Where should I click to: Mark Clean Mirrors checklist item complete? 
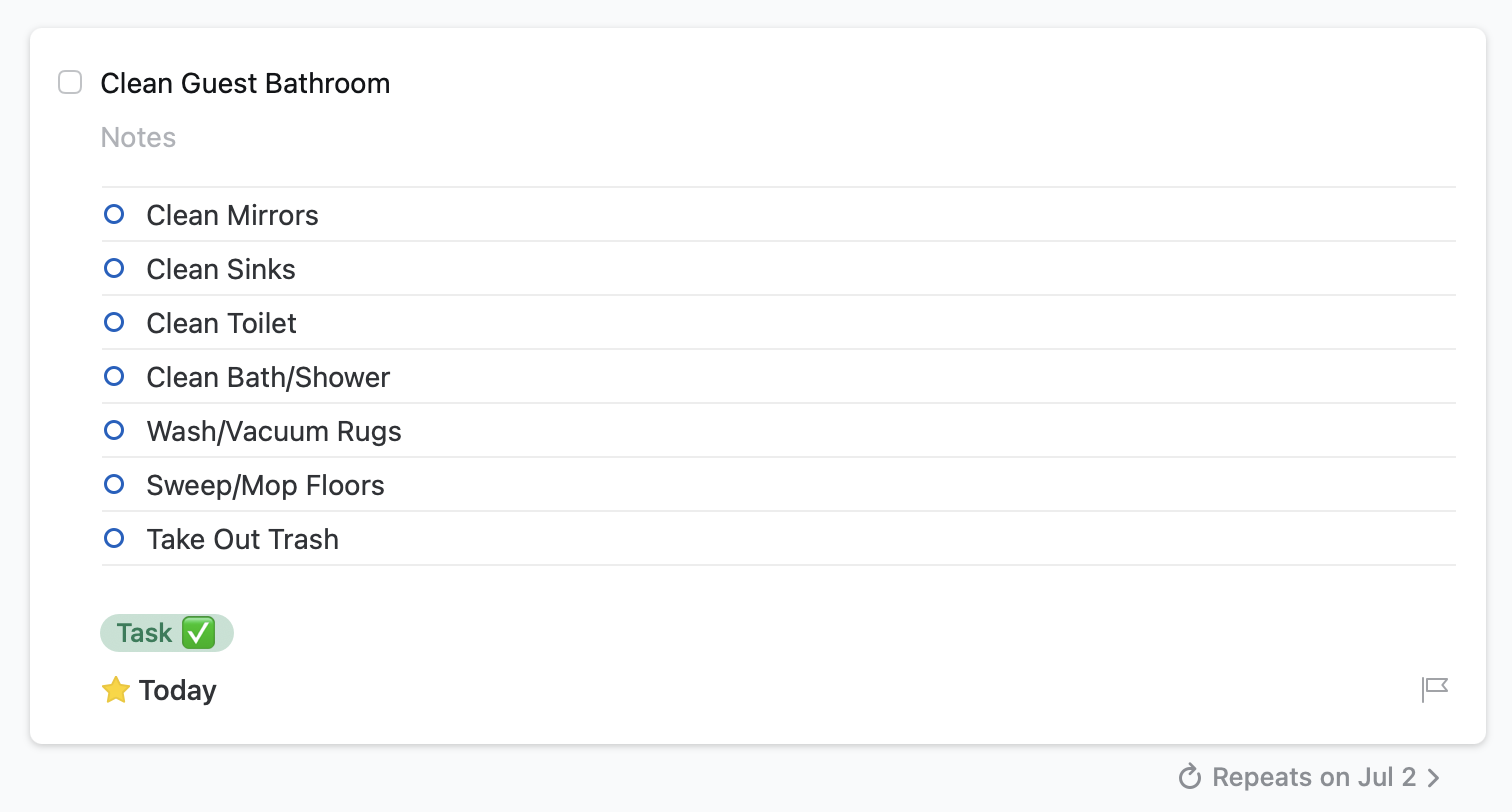point(114,215)
